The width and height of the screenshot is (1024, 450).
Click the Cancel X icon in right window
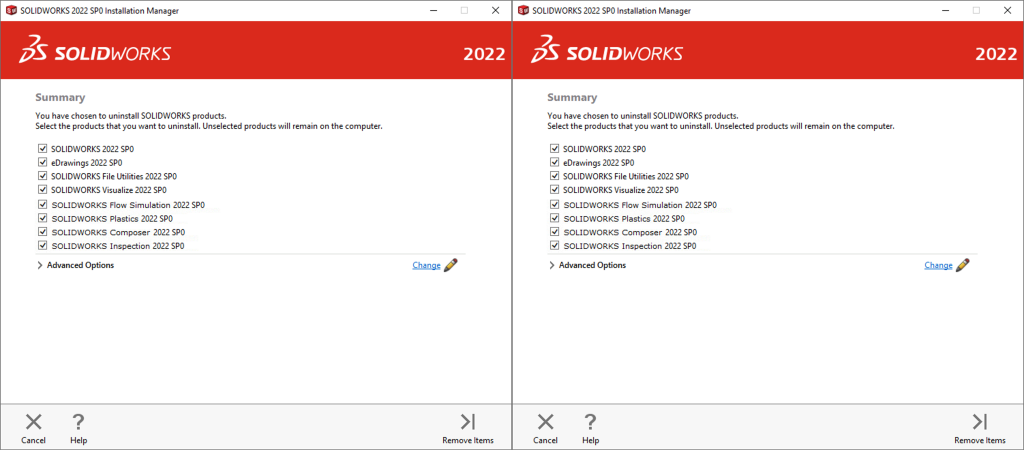[x=545, y=422]
